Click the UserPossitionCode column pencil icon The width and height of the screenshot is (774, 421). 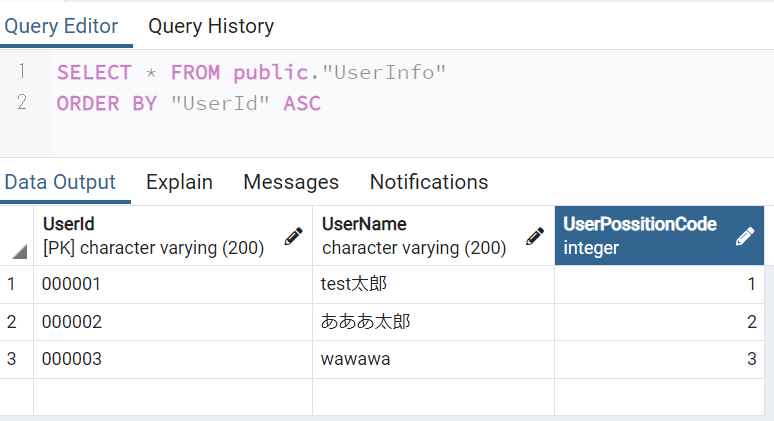pyautogui.click(x=745, y=236)
